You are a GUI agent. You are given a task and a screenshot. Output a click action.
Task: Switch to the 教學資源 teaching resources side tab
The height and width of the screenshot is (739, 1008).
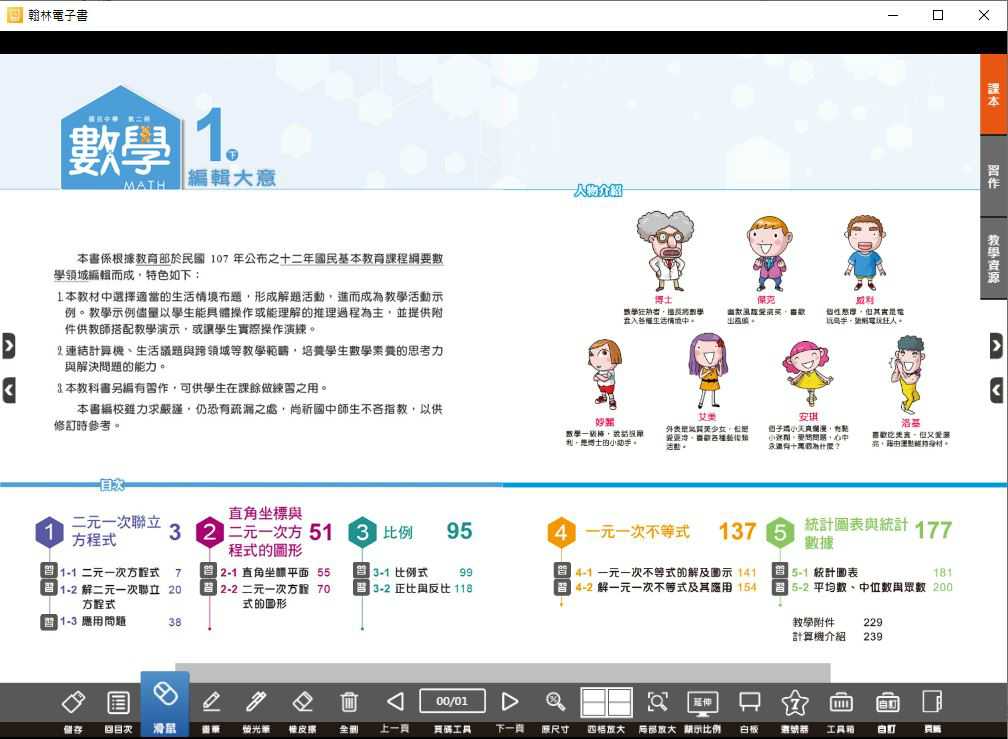point(994,258)
